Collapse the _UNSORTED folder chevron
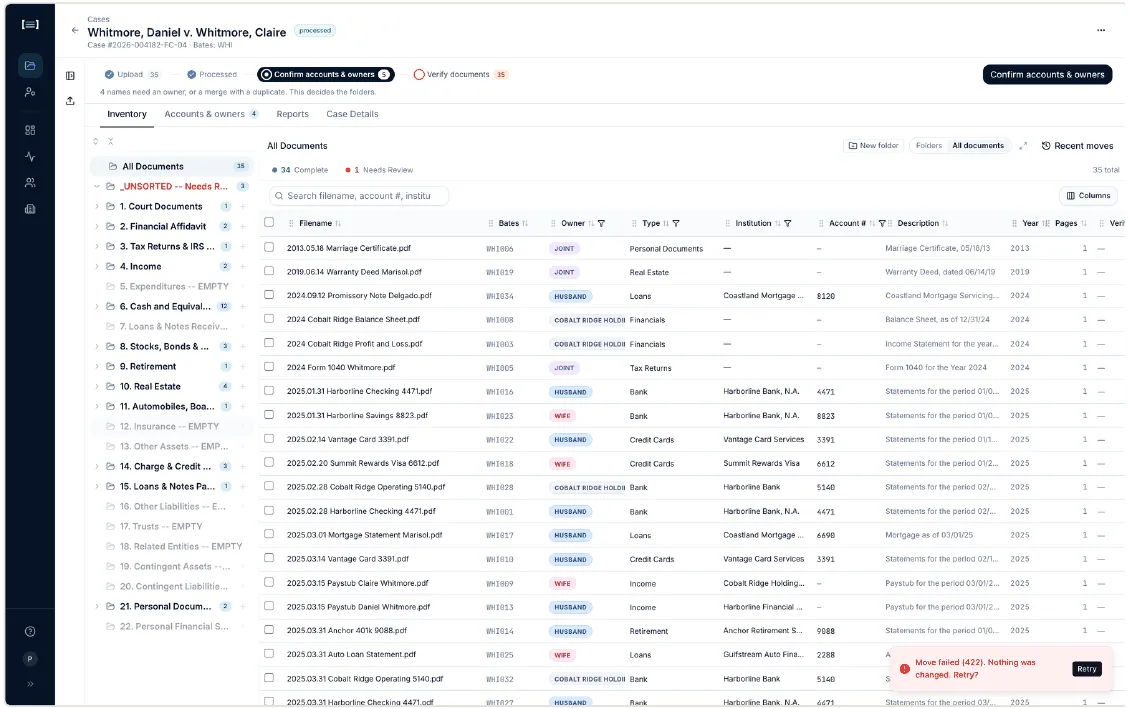 (97, 186)
